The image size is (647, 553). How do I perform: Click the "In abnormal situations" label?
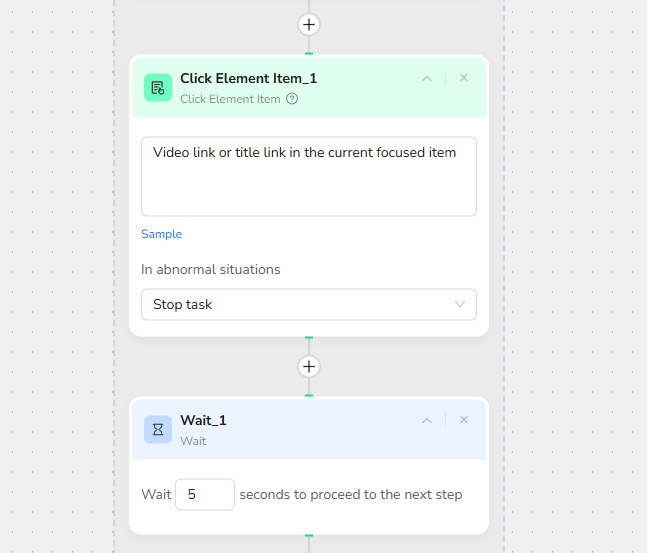pyautogui.click(x=210, y=269)
